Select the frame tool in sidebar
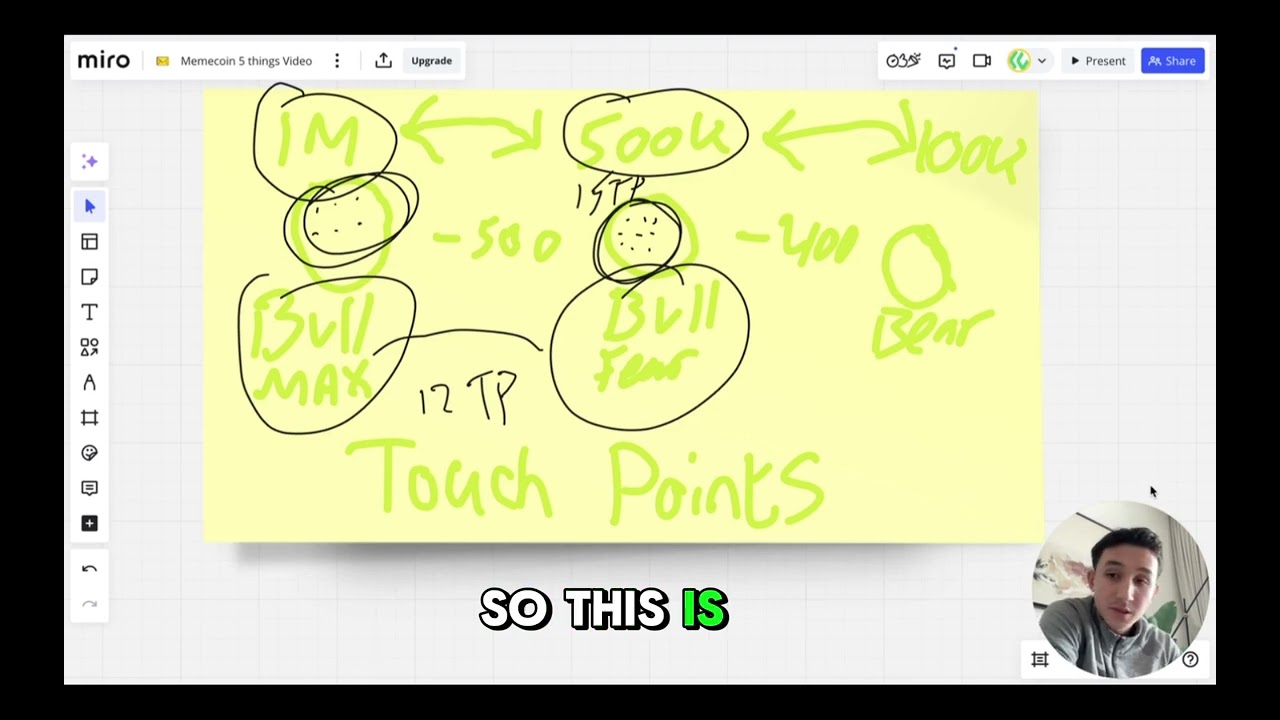Screen dimensions: 1280x720 pos(89,418)
